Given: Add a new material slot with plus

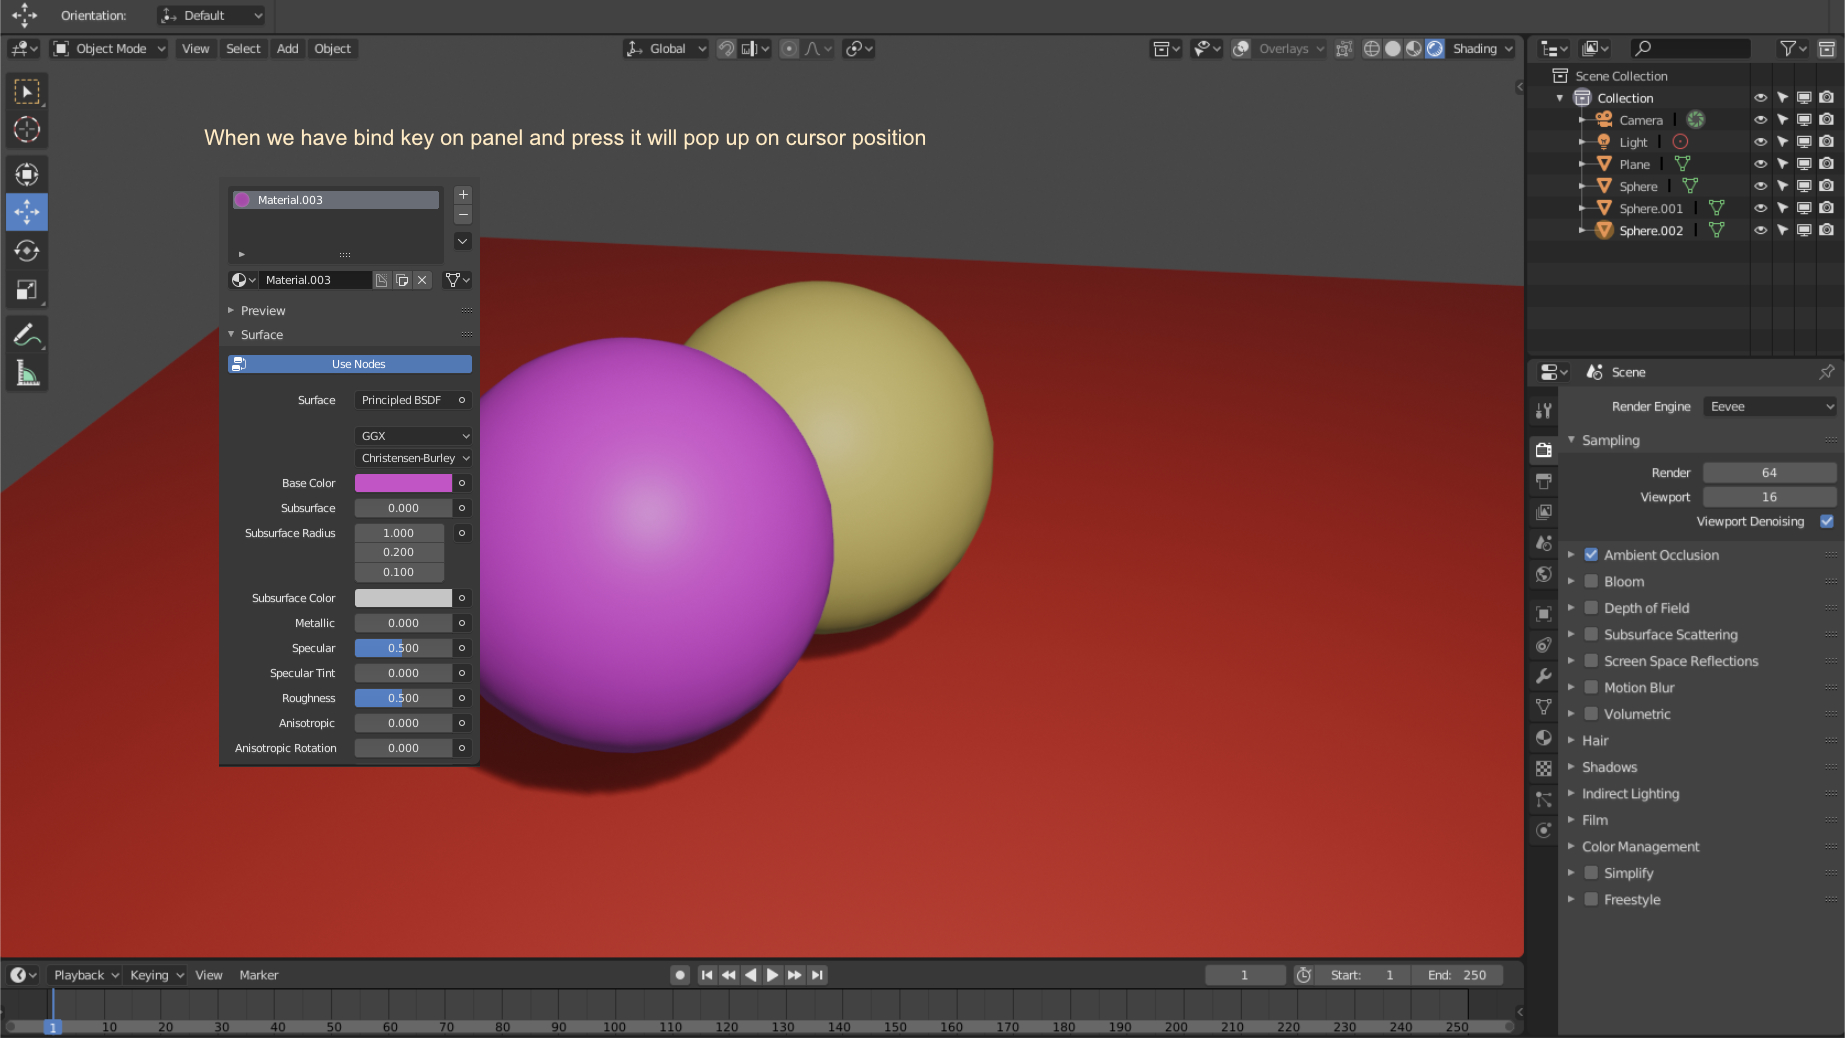Looking at the screenshot, I should [x=463, y=195].
